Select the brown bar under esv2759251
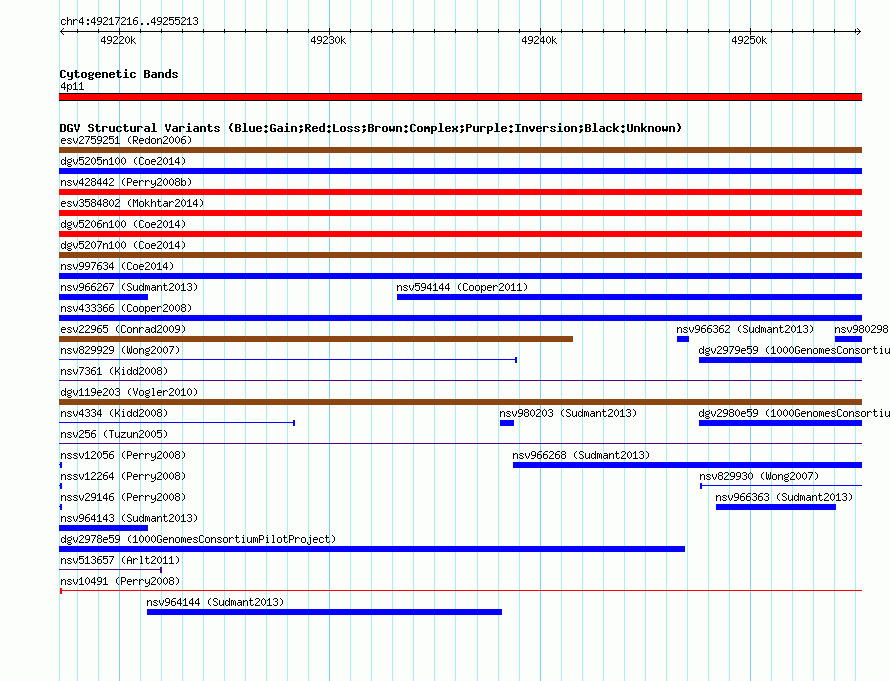The height and width of the screenshot is (681, 890). 460,150
